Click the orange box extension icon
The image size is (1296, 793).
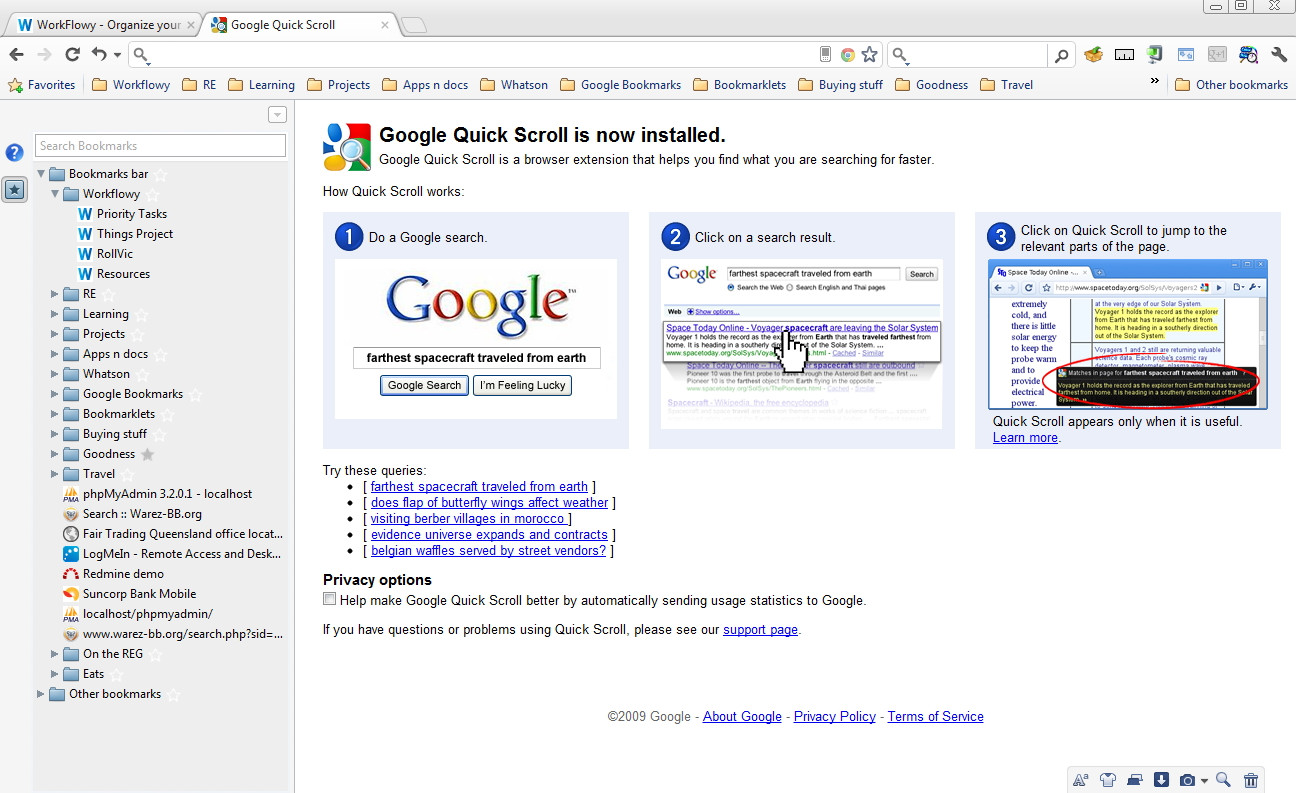click(x=1093, y=55)
